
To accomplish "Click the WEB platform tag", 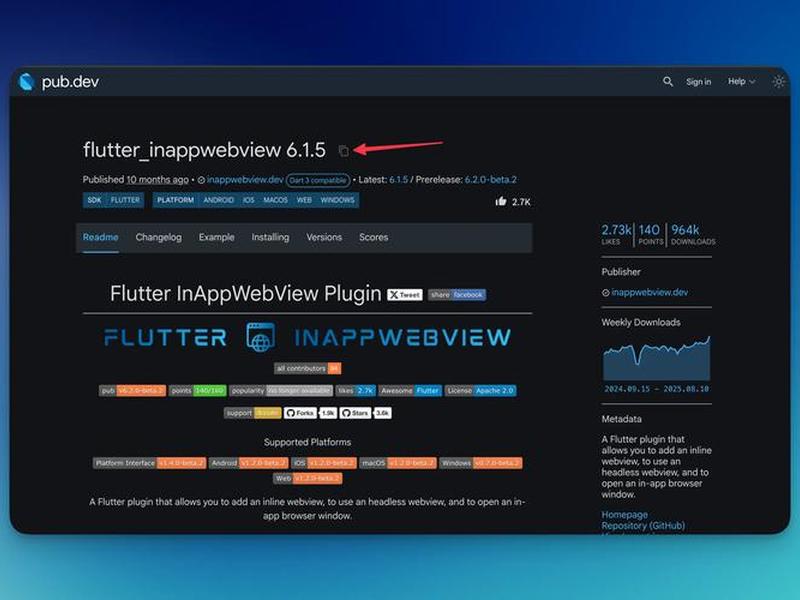I will click(304, 200).
